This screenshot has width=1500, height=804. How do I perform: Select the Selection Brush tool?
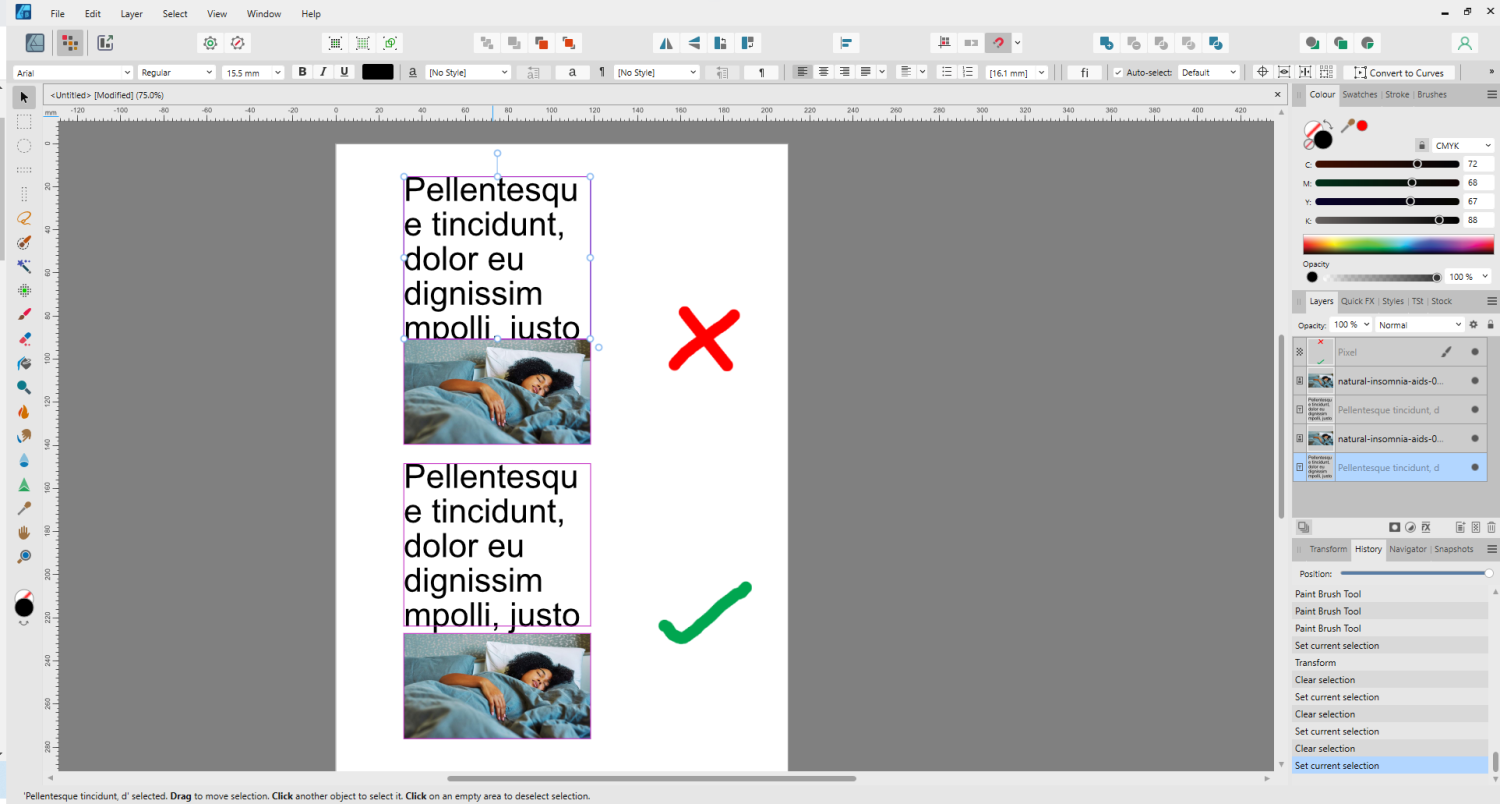[24, 242]
